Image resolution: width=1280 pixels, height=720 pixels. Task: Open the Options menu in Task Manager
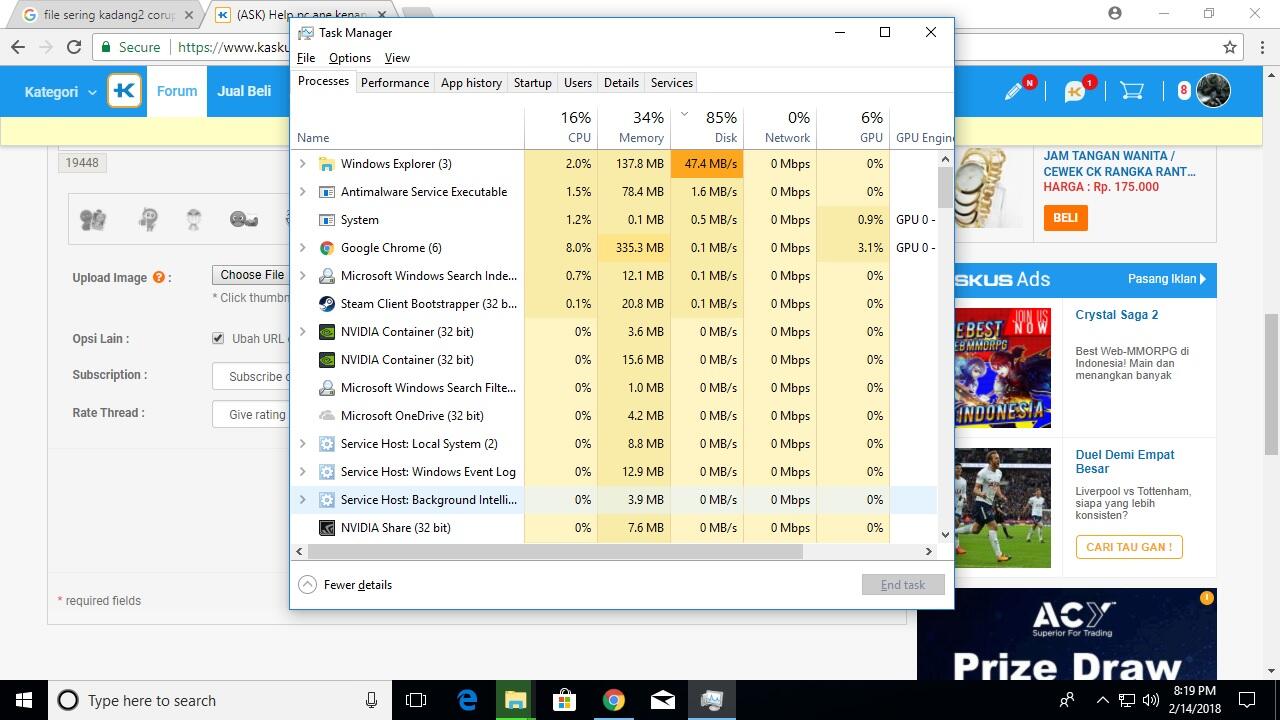pos(350,58)
